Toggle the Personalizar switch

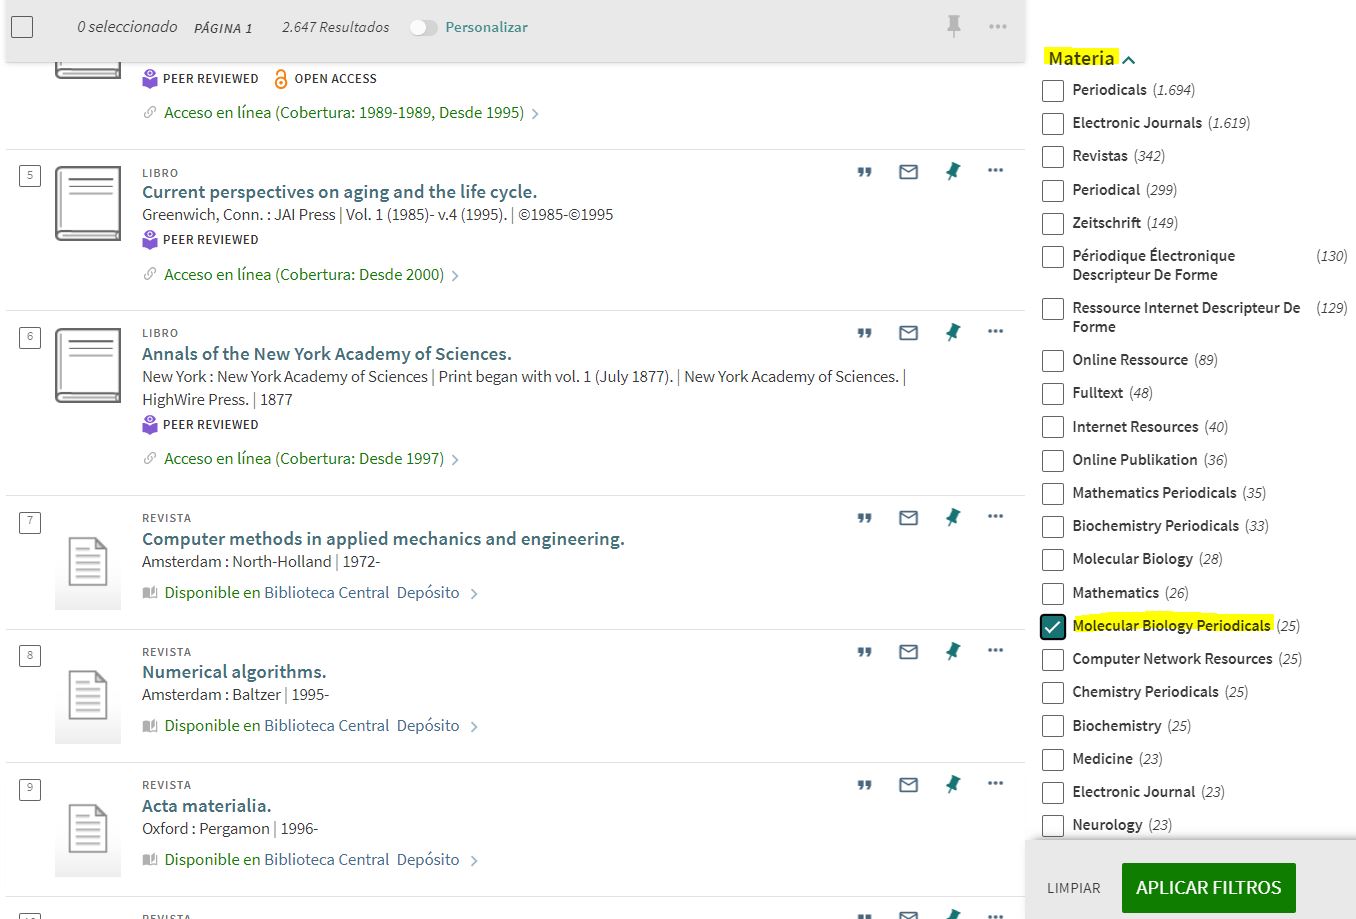pyautogui.click(x=424, y=27)
